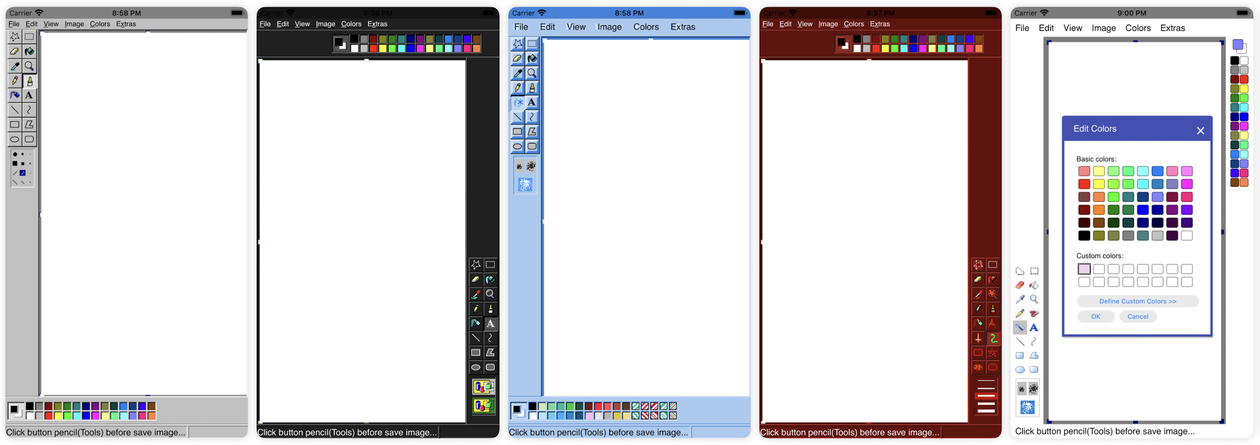Pick the Line tool in gray screen

(14, 110)
